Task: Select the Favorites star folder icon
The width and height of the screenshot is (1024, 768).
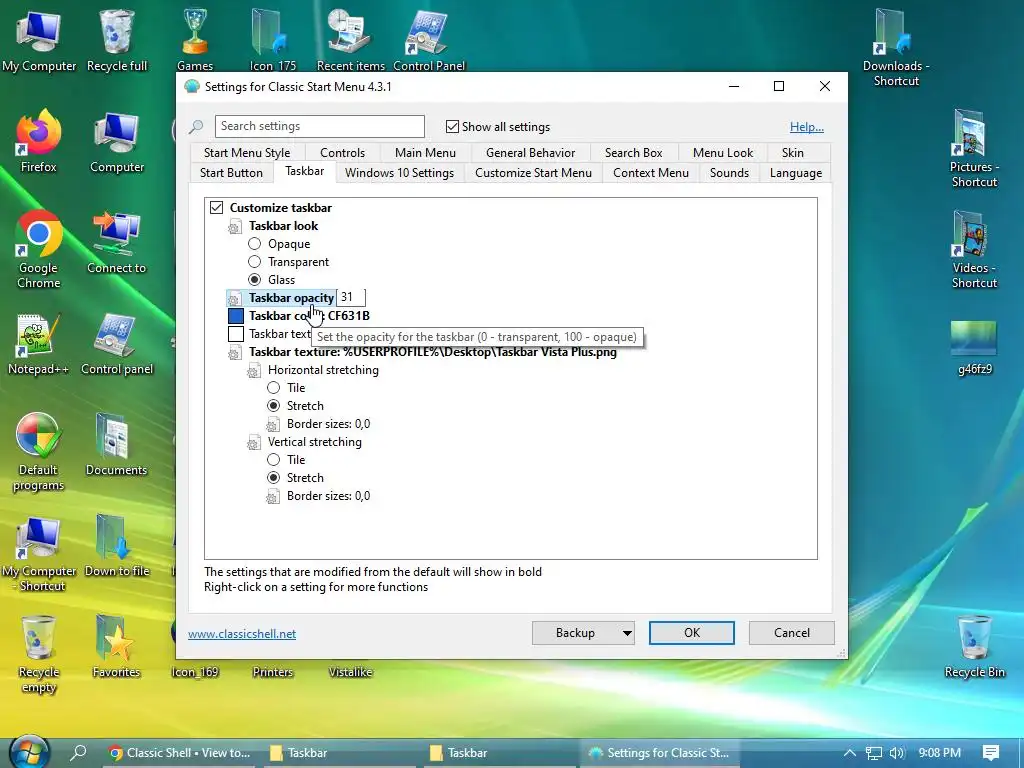Action: click(117, 647)
